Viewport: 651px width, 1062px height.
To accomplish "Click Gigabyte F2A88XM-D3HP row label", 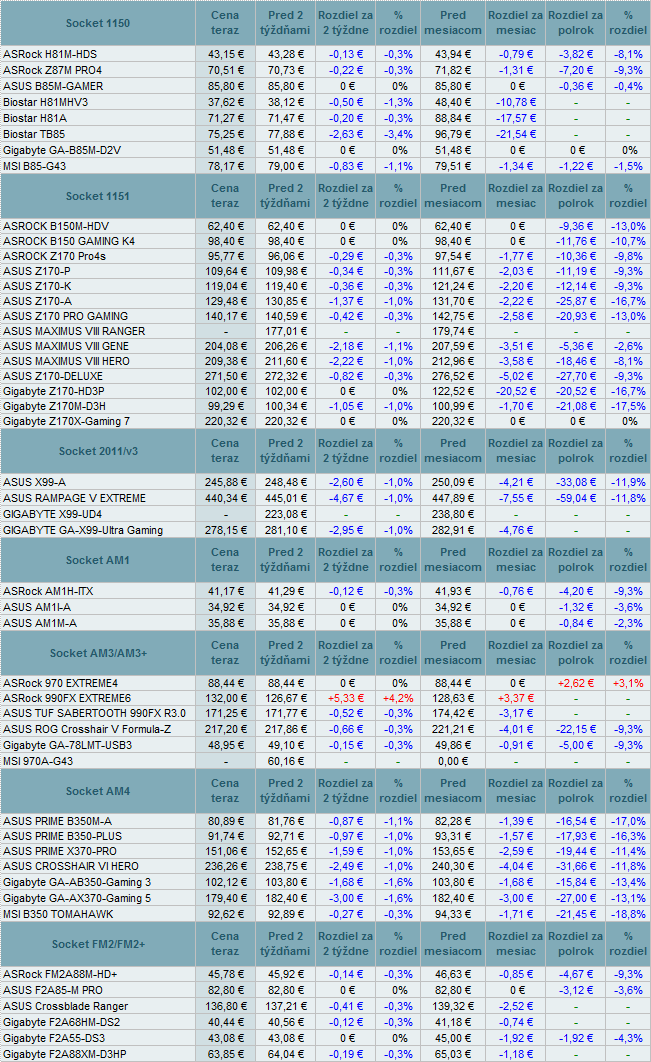I will [64, 1055].
